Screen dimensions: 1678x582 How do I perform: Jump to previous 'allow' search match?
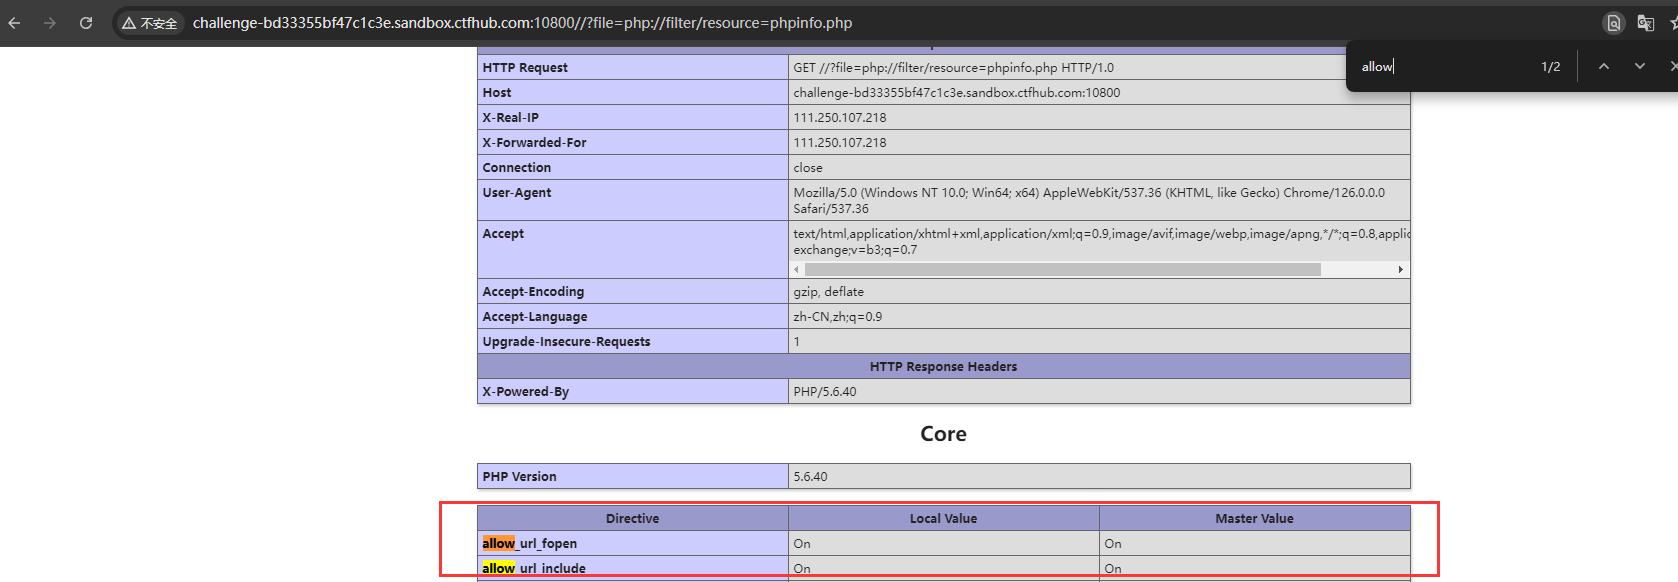1603,66
